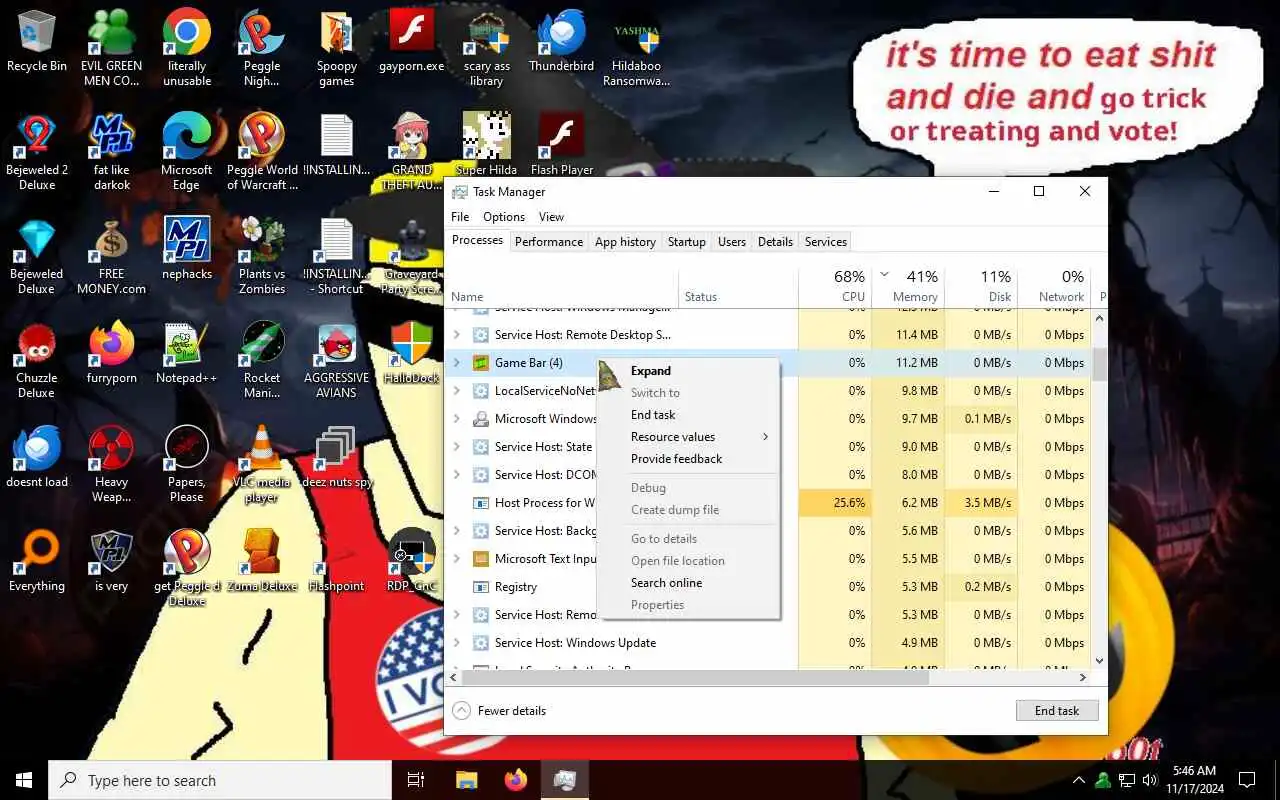The height and width of the screenshot is (800, 1280).
Task: Open the Options menu in Task Manager
Action: [x=504, y=217]
